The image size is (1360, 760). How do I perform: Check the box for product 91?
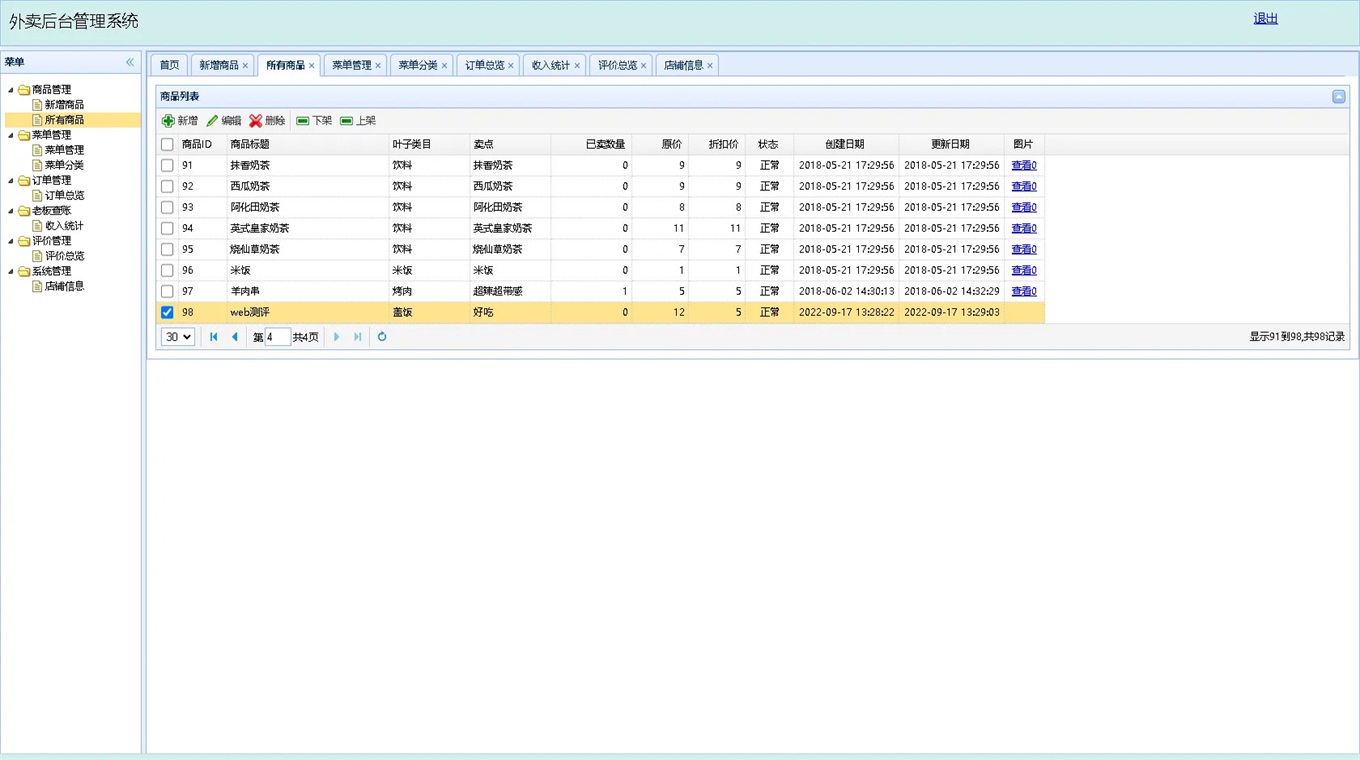(x=167, y=166)
